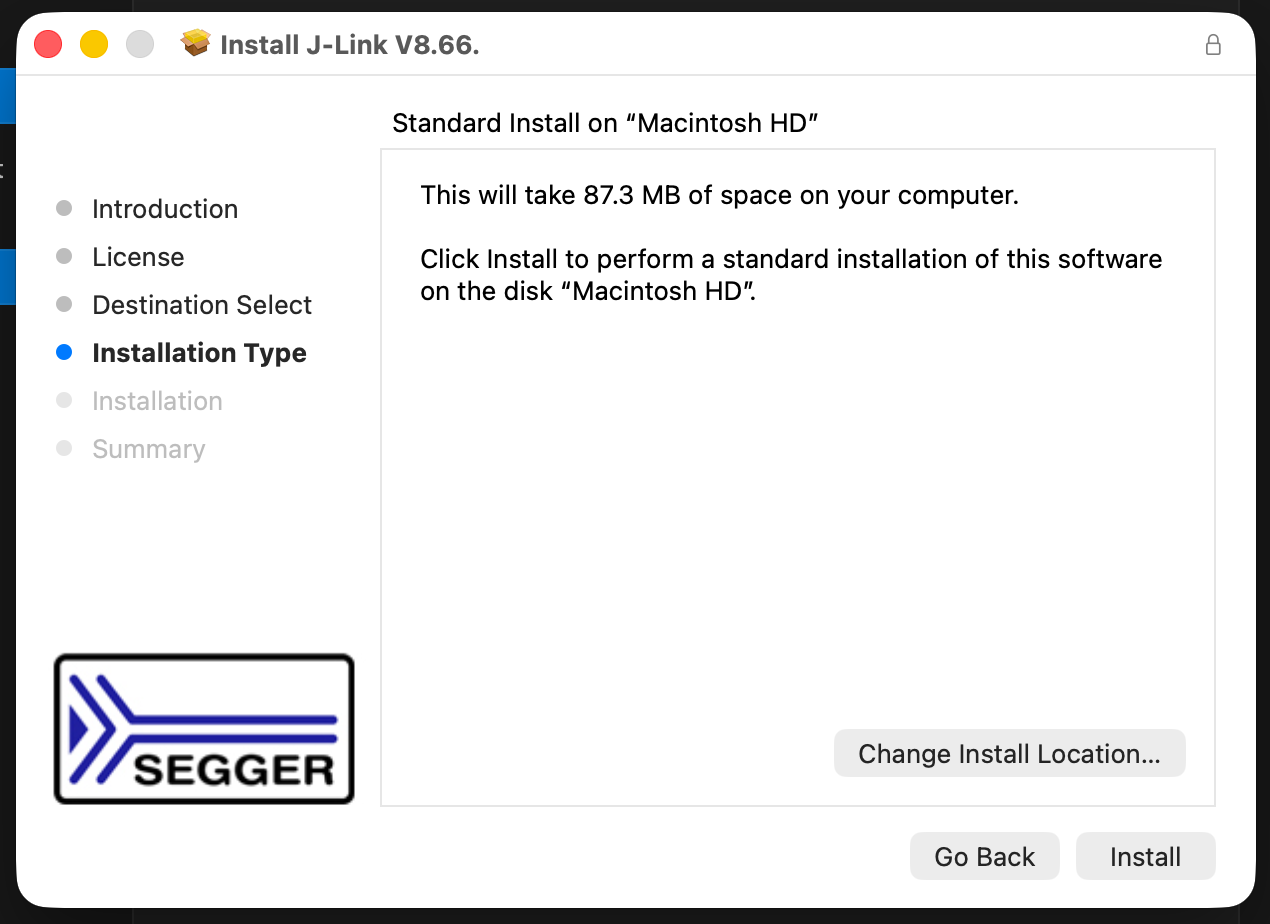Click the package box icon in title bar
The width and height of the screenshot is (1270, 924).
coord(195,44)
